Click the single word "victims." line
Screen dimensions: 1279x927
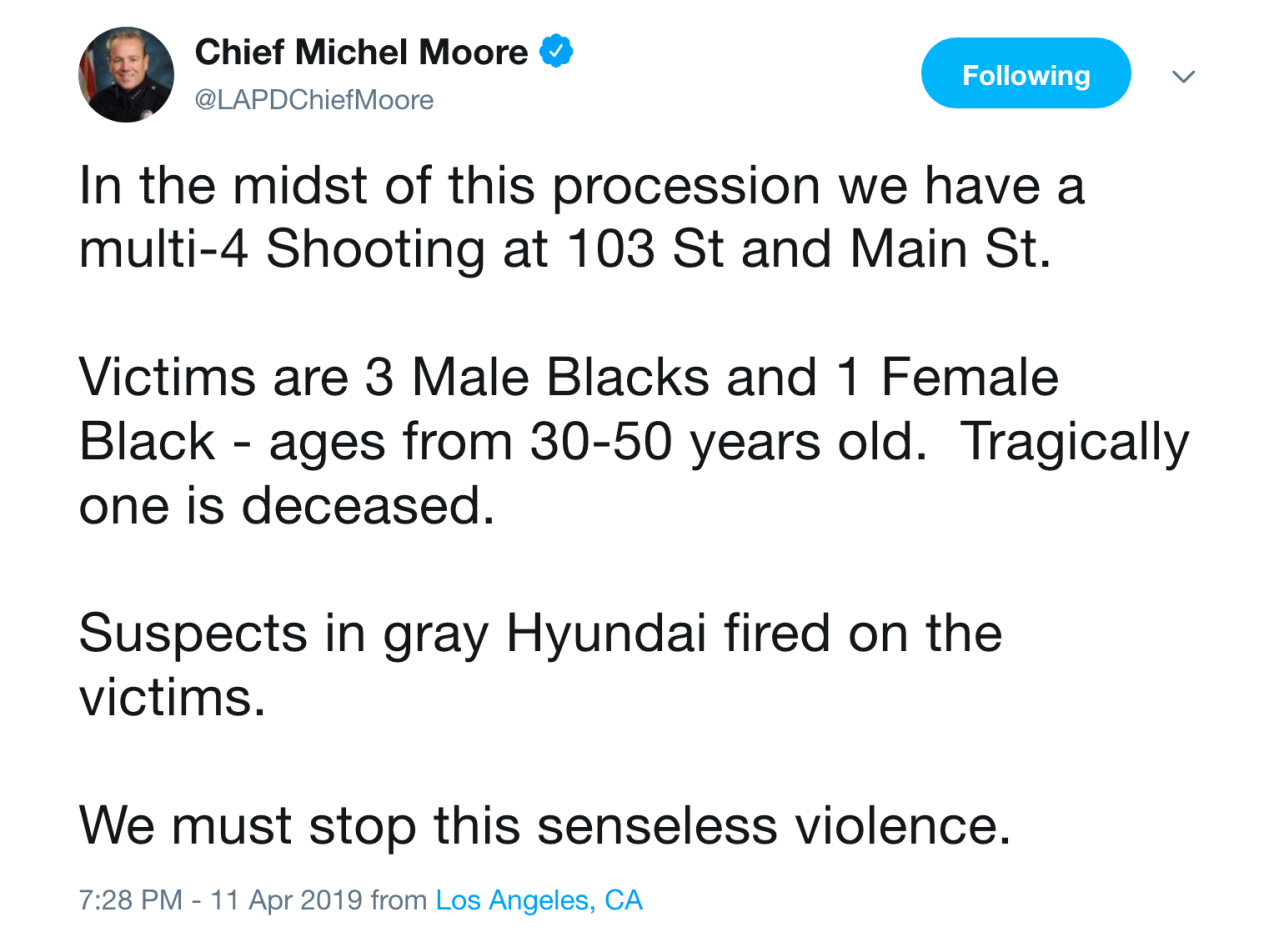click(172, 698)
